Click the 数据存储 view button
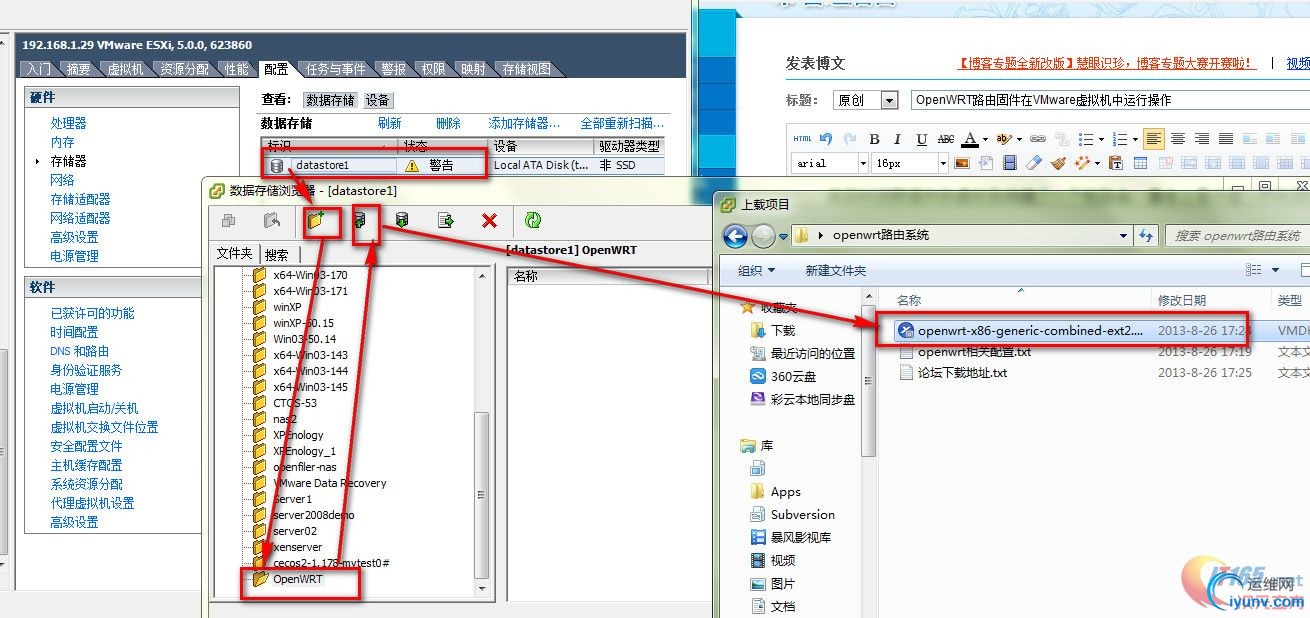 331,100
